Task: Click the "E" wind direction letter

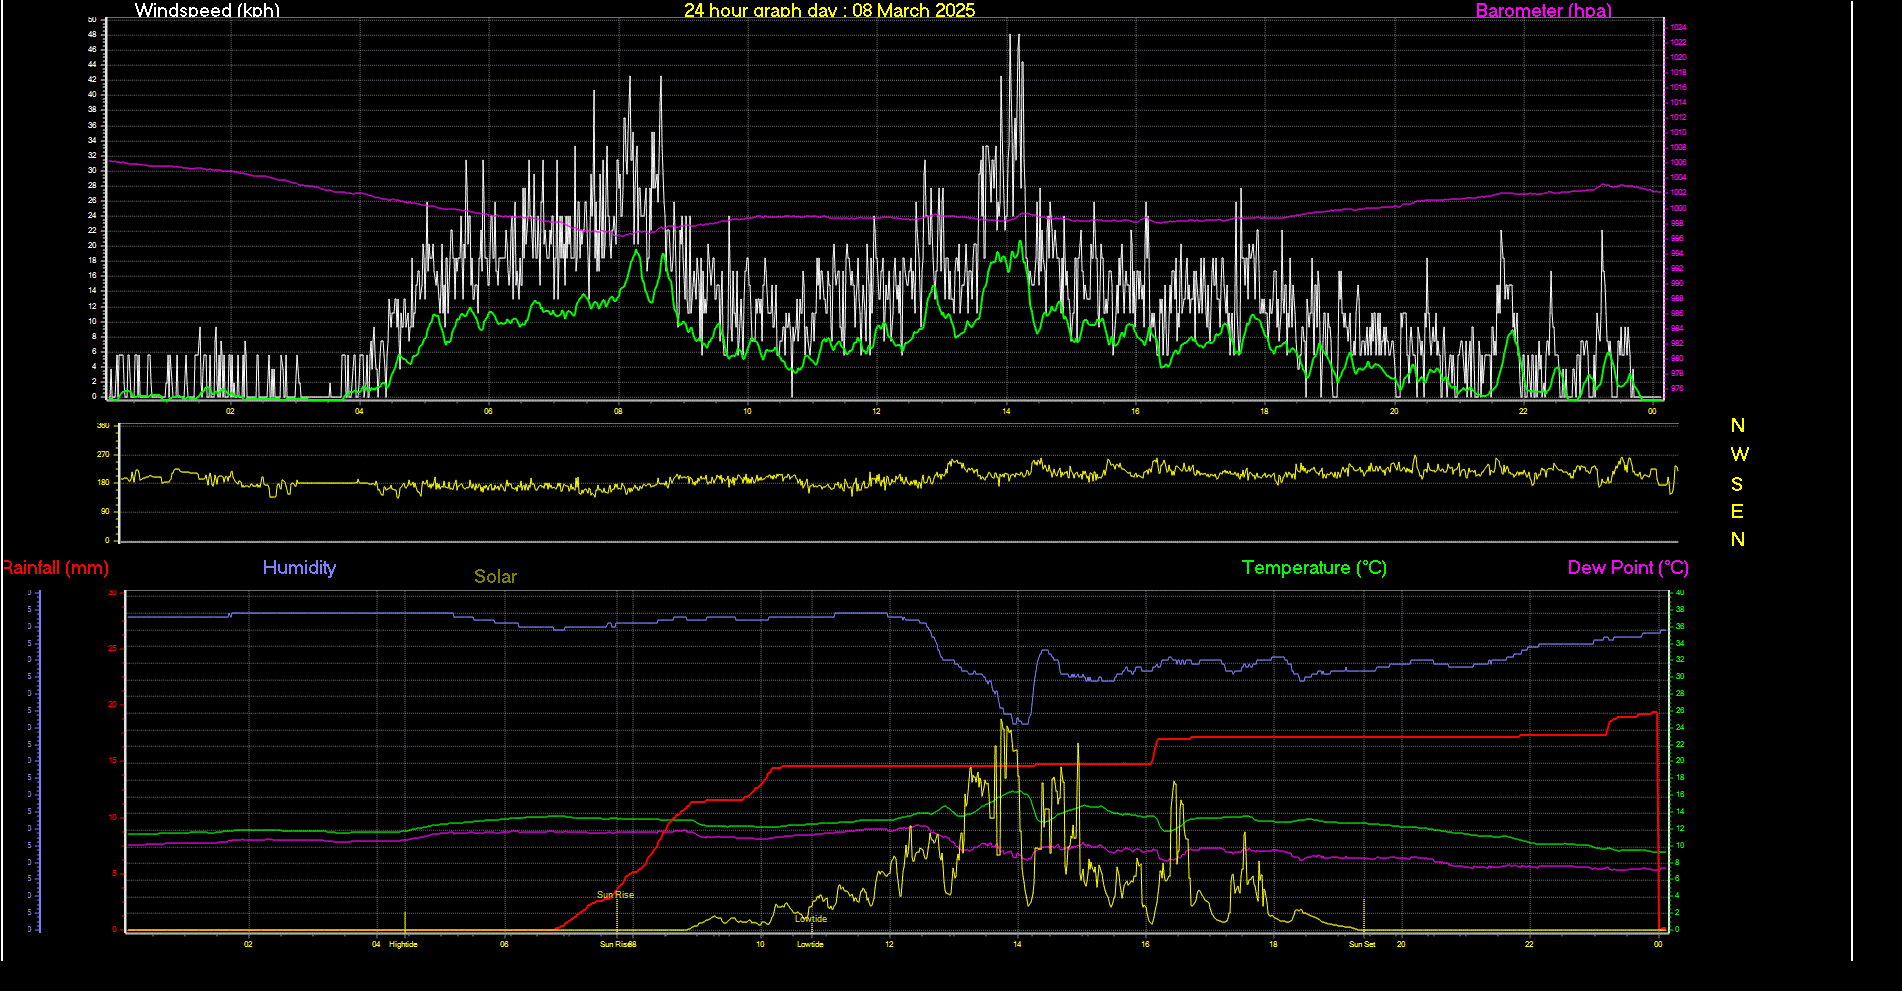Action: point(1737,512)
